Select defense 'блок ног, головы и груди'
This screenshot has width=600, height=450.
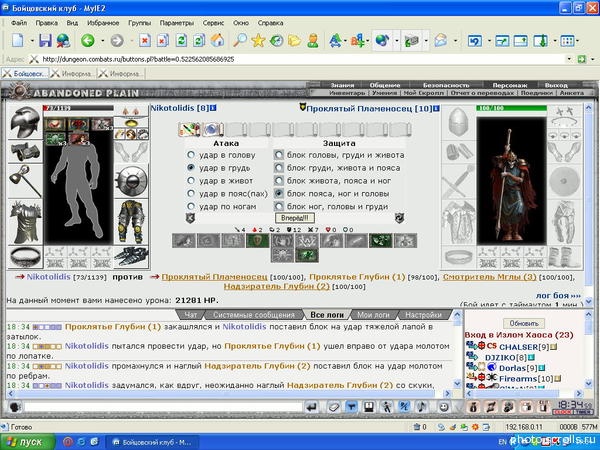click(279, 207)
